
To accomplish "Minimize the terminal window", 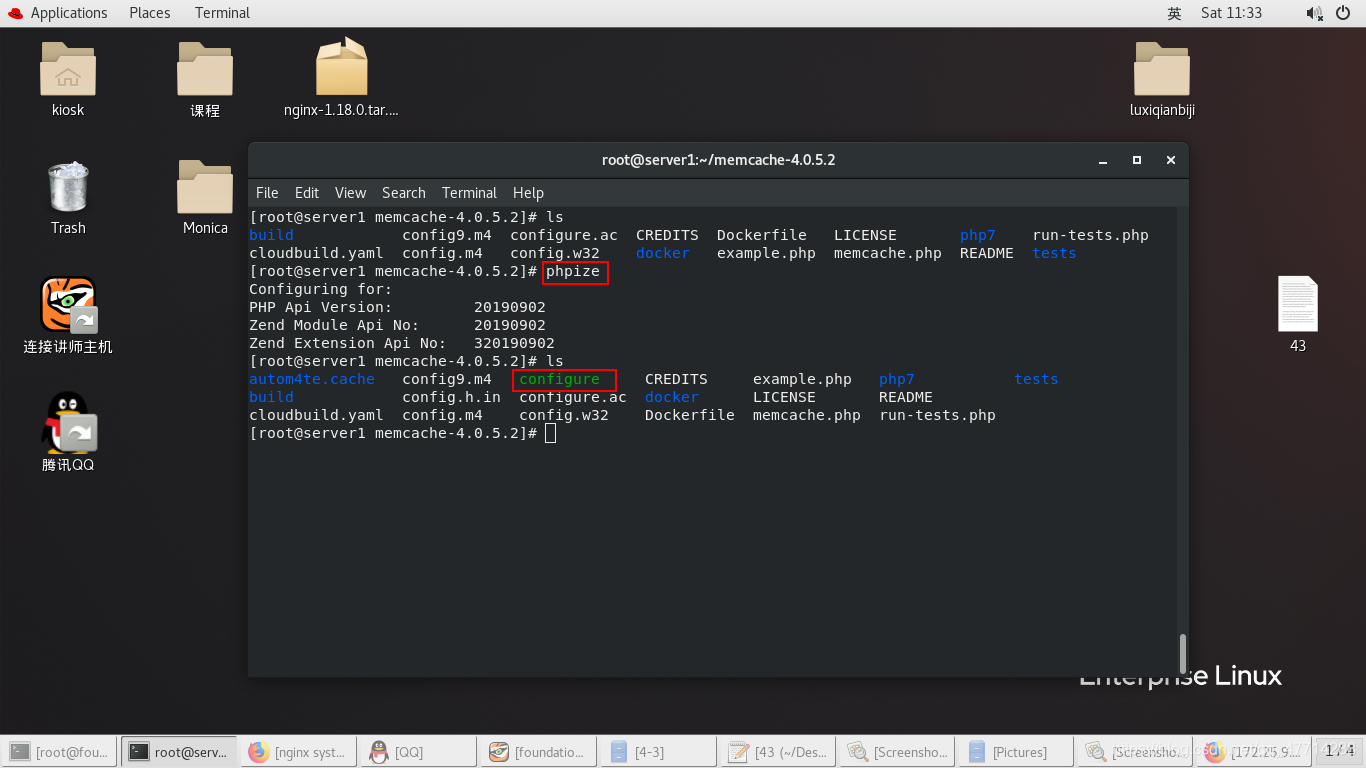I will click(1103, 160).
